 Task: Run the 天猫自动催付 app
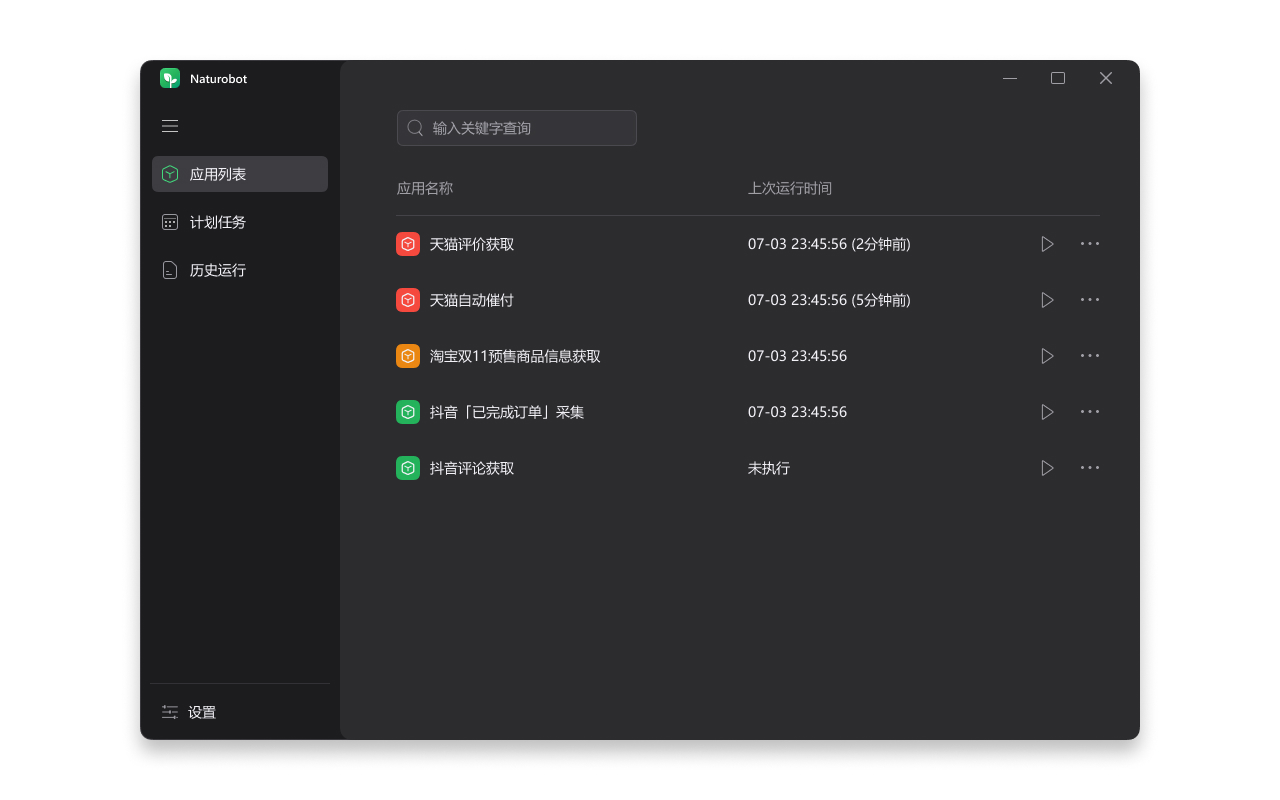click(x=1047, y=300)
